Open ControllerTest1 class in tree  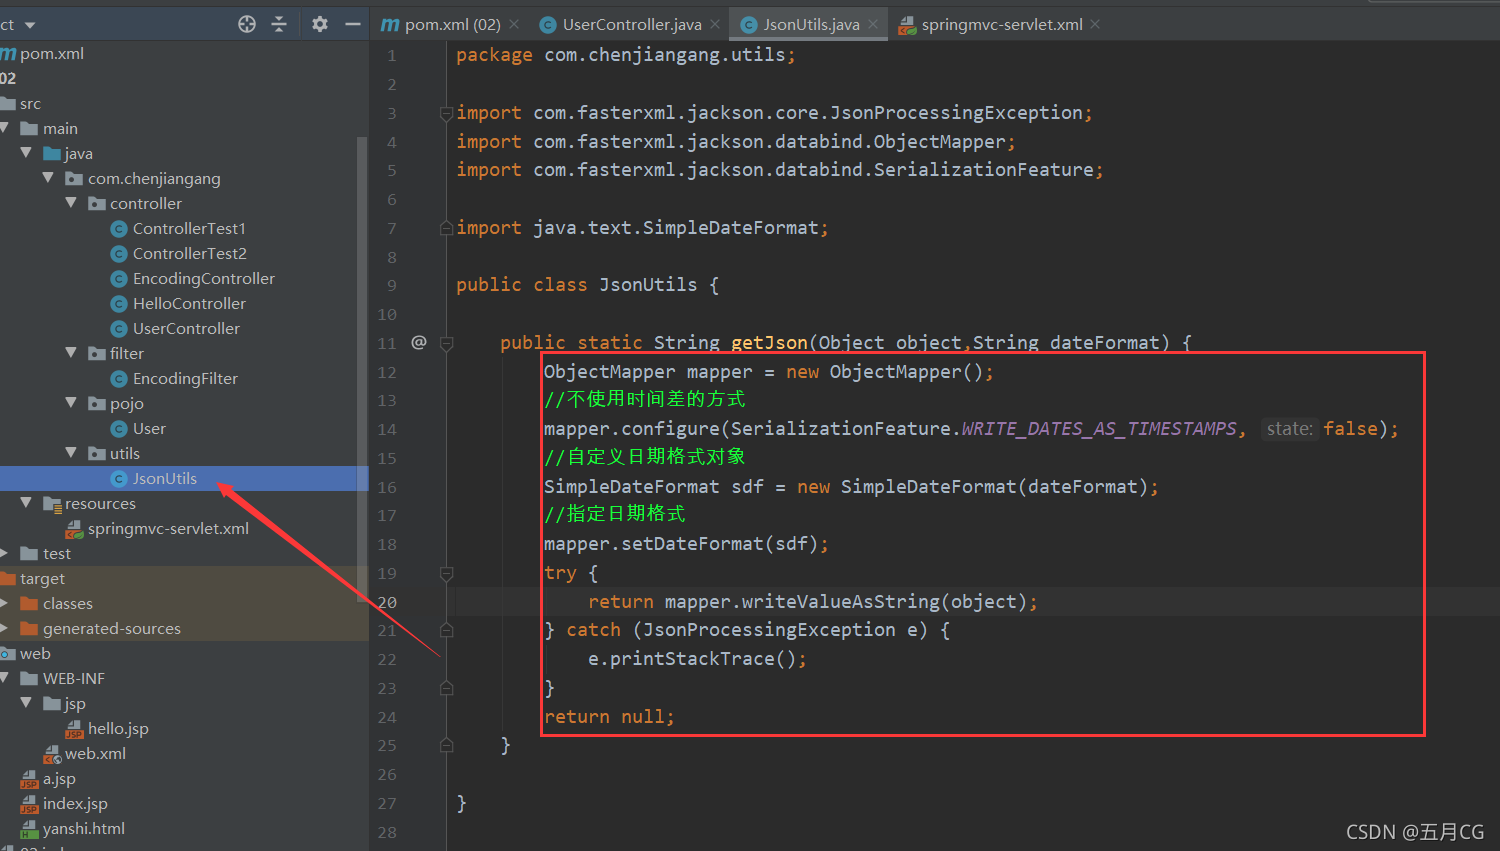click(189, 228)
